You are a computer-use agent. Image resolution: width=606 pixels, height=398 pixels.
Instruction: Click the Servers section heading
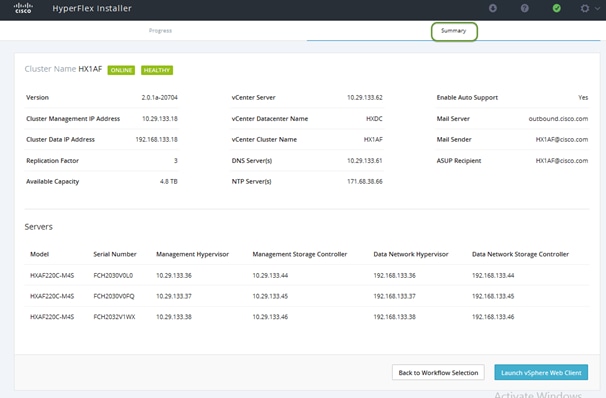click(39, 227)
